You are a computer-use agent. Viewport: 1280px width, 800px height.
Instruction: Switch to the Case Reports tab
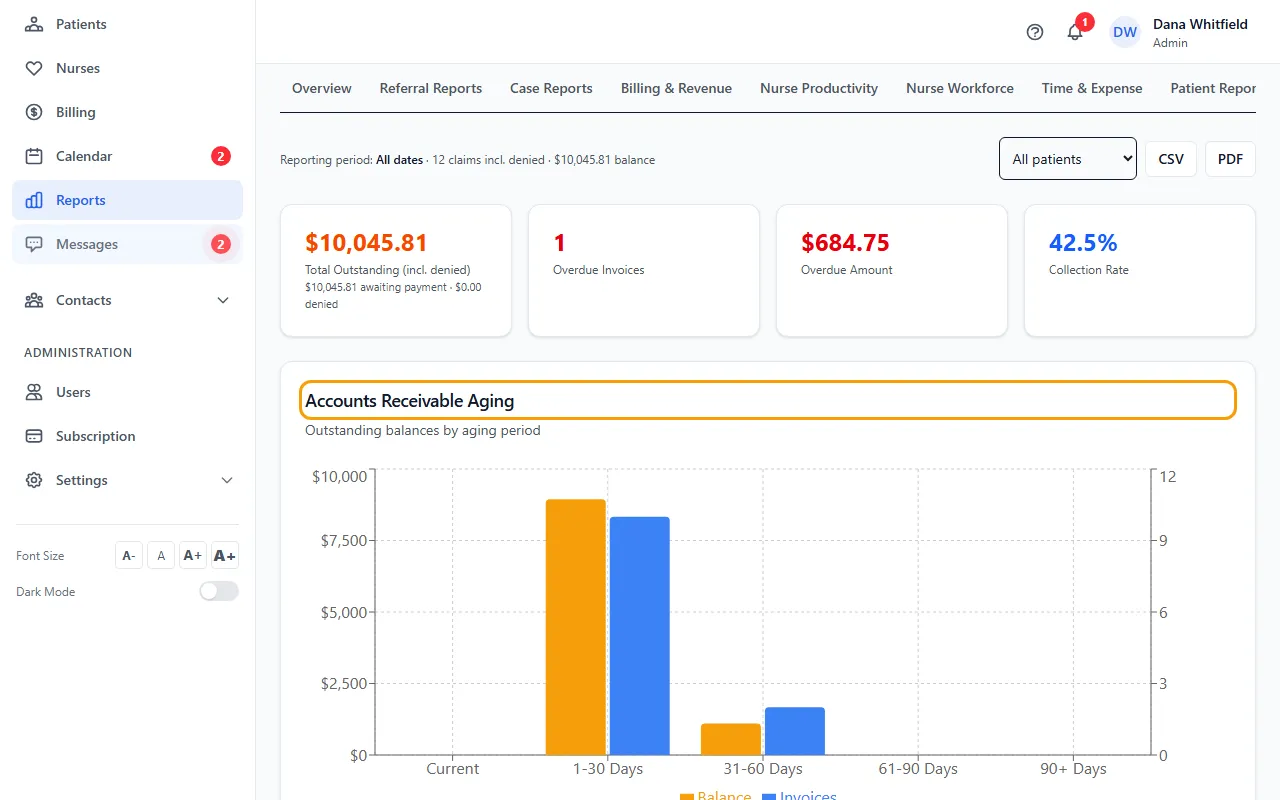point(551,88)
